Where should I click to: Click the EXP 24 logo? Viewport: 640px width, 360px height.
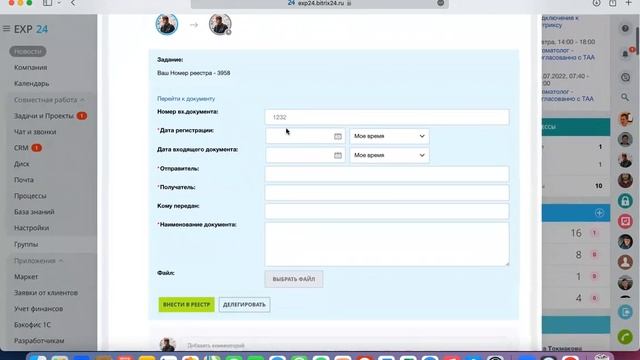point(31,29)
